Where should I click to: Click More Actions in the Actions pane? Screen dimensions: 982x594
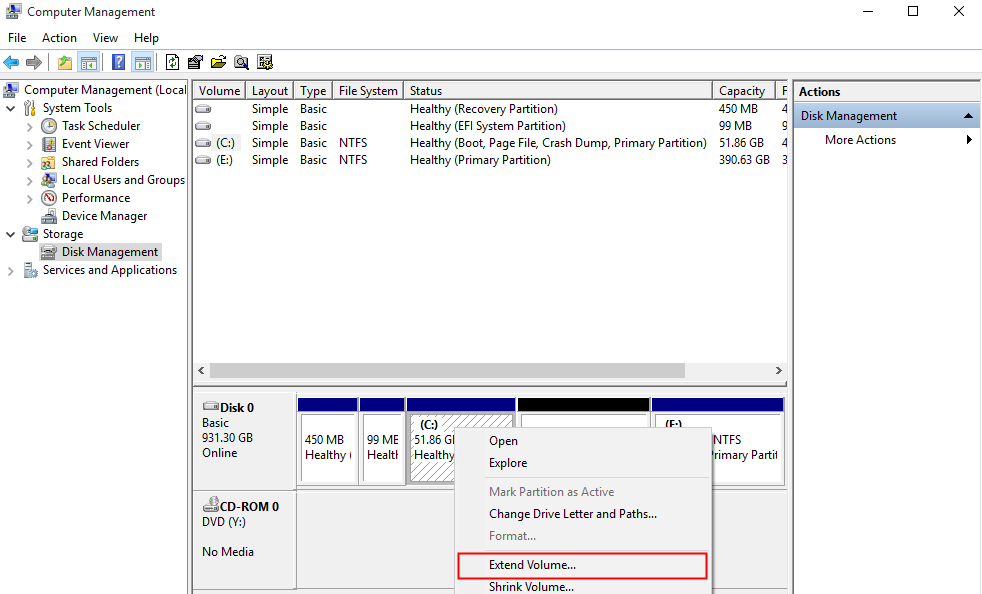[858, 139]
